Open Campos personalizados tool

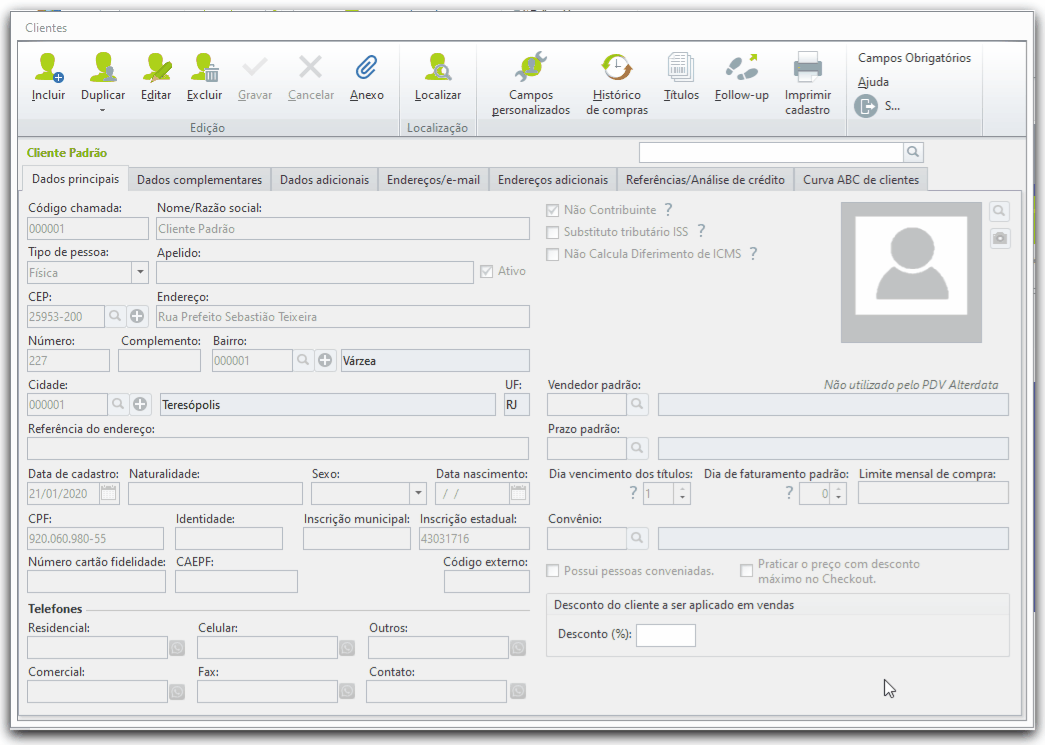click(x=530, y=68)
